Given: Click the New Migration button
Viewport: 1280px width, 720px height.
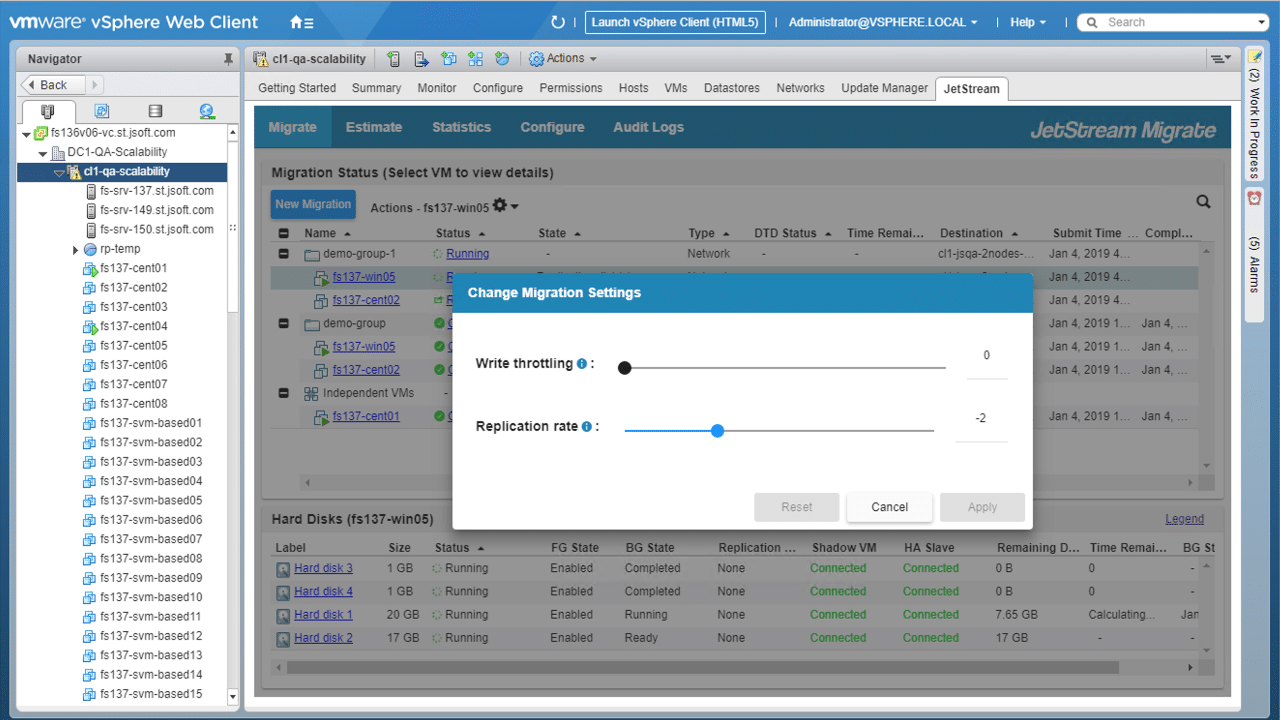Looking at the screenshot, I should tap(313, 205).
